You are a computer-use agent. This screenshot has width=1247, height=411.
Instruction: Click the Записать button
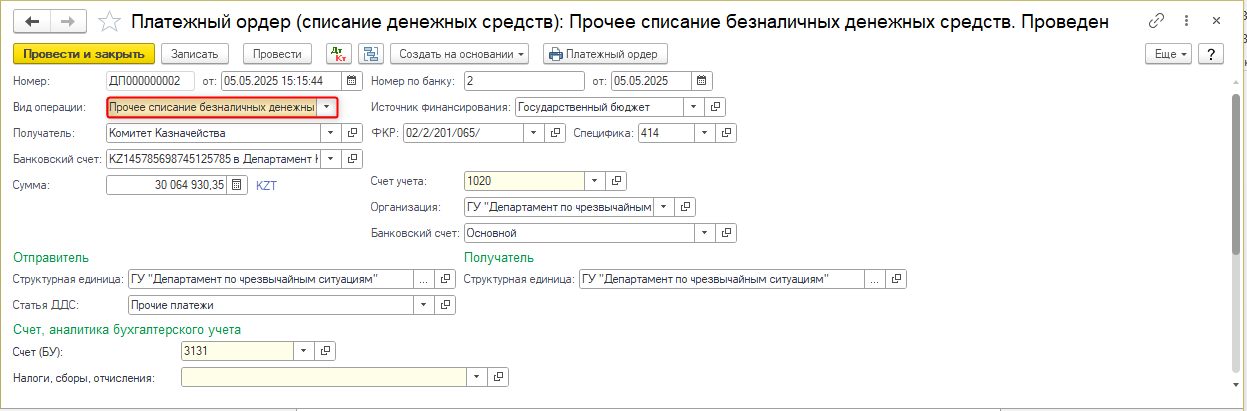pos(195,54)
